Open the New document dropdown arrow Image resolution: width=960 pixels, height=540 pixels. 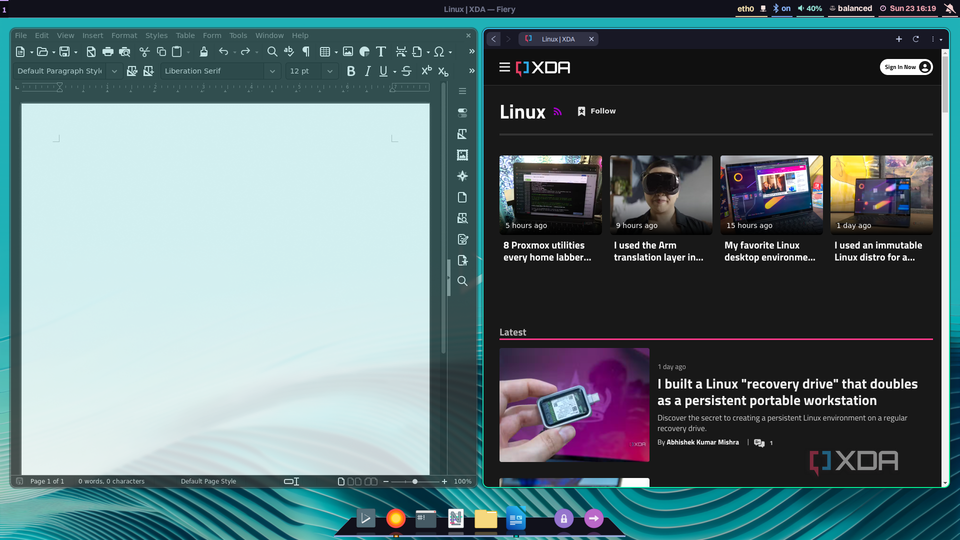(31, 52)
